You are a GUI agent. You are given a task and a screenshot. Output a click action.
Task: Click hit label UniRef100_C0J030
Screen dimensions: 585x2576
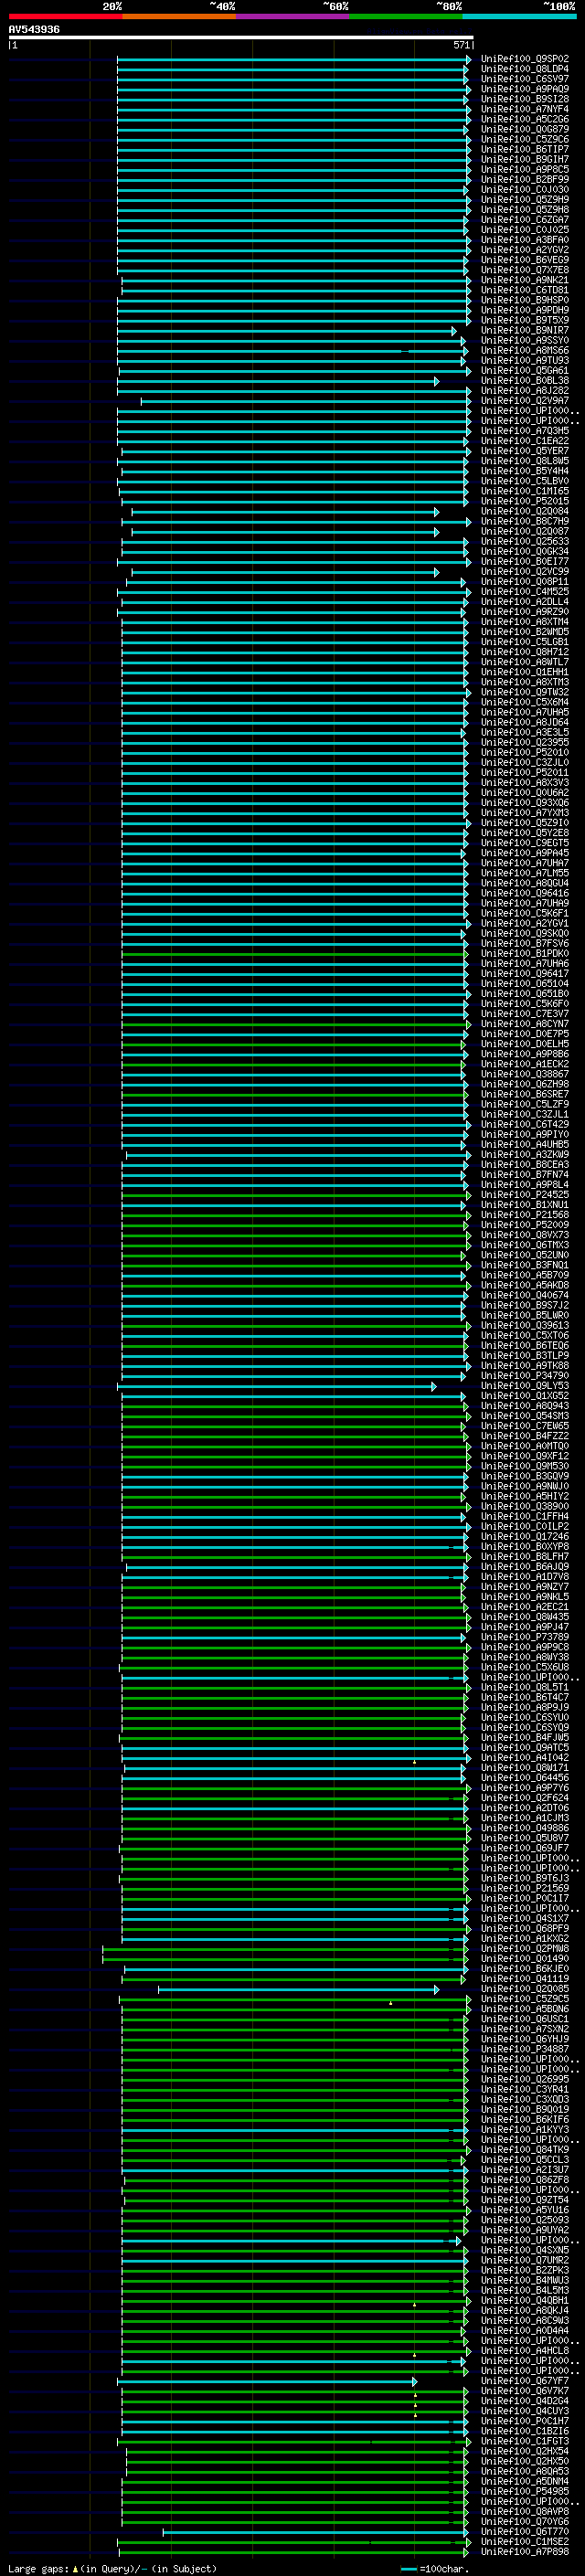[524, 189]
